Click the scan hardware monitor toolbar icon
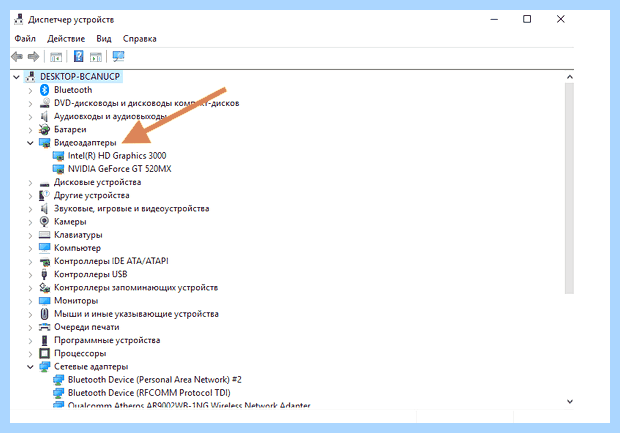Image resolution: width=620 pixels, height=433 pixels. (x=118, y=57)
